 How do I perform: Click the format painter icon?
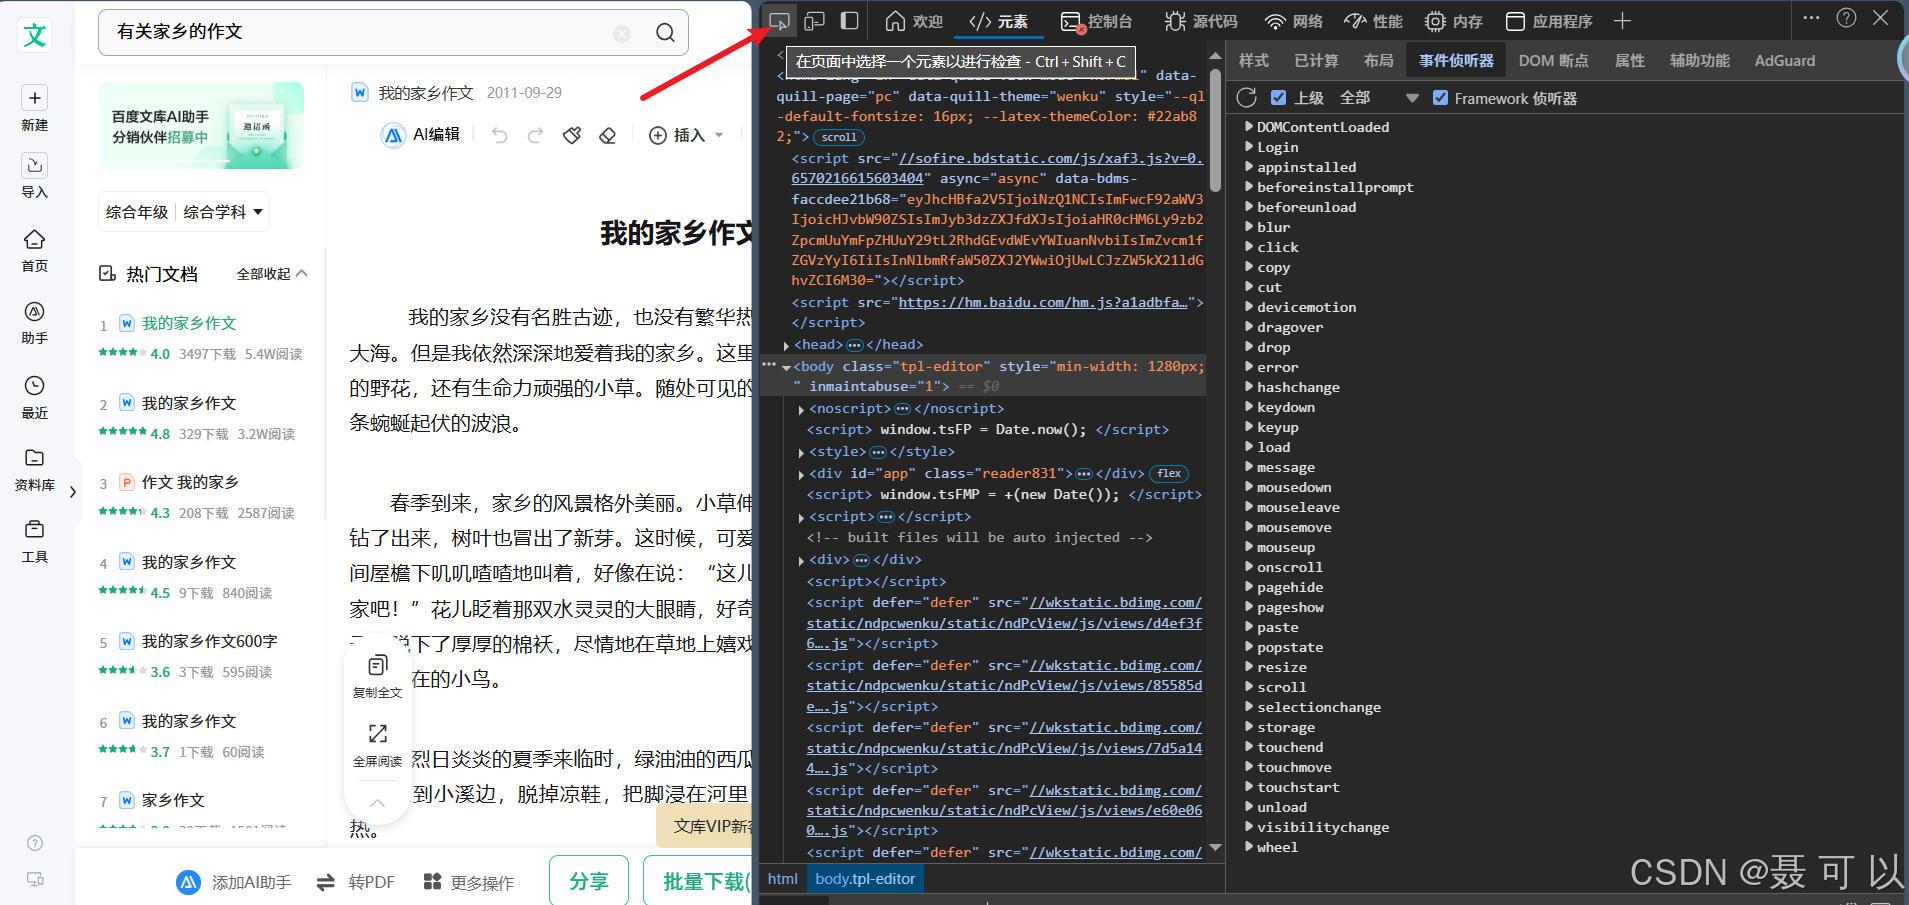572,135
